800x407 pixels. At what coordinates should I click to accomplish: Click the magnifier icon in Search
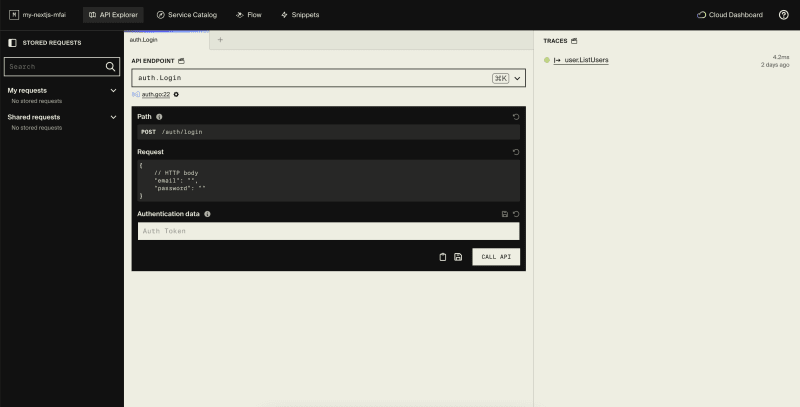110,66
